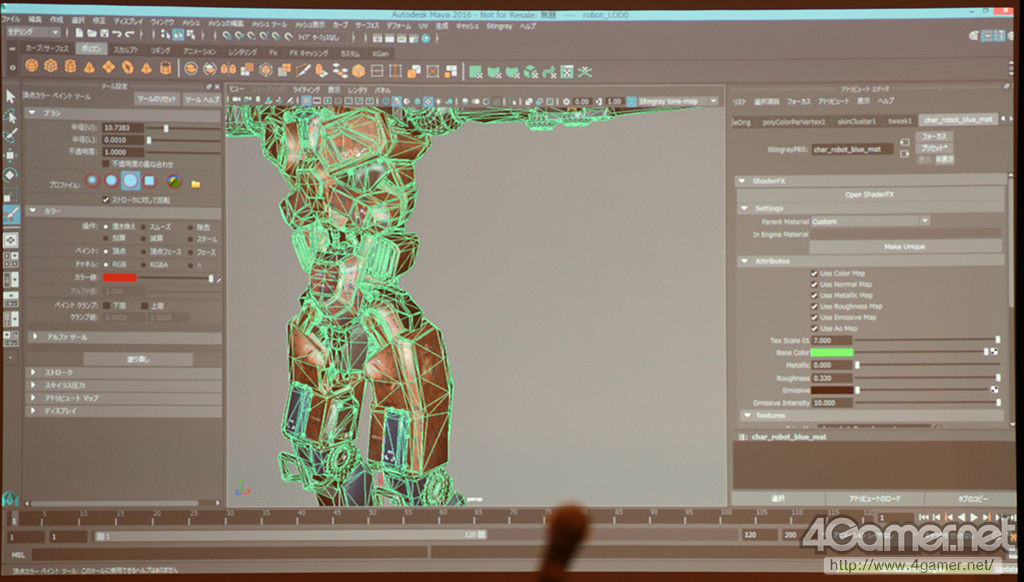Viewport: 1024px width, 582px height.
Task: Choose the square brush profile
Action: click(150, 181)
